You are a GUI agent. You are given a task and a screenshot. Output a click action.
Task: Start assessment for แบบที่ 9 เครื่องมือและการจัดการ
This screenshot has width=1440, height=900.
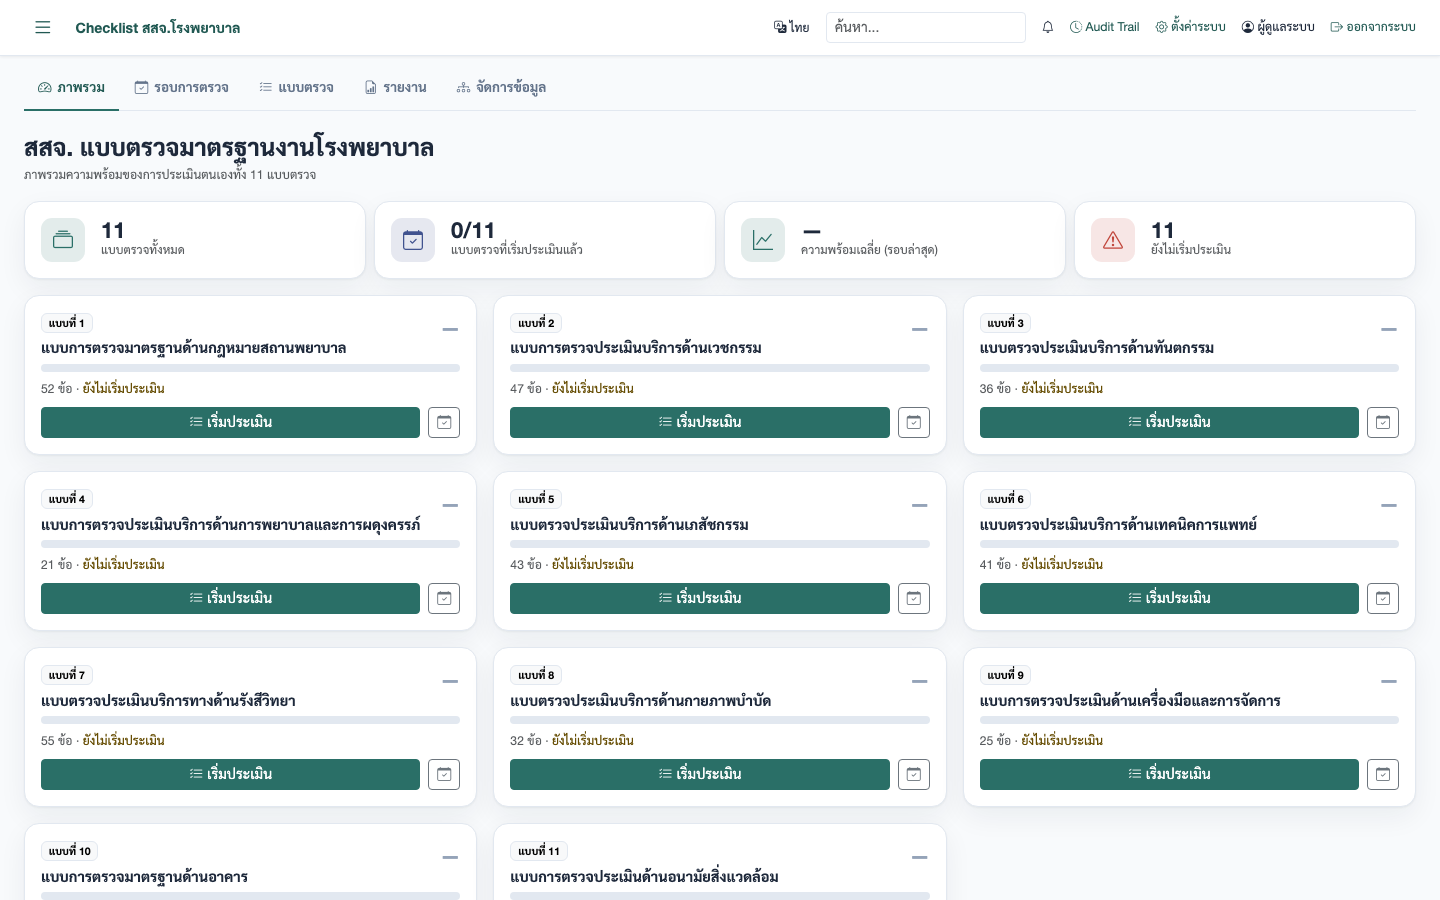(x=1169, y=774)
